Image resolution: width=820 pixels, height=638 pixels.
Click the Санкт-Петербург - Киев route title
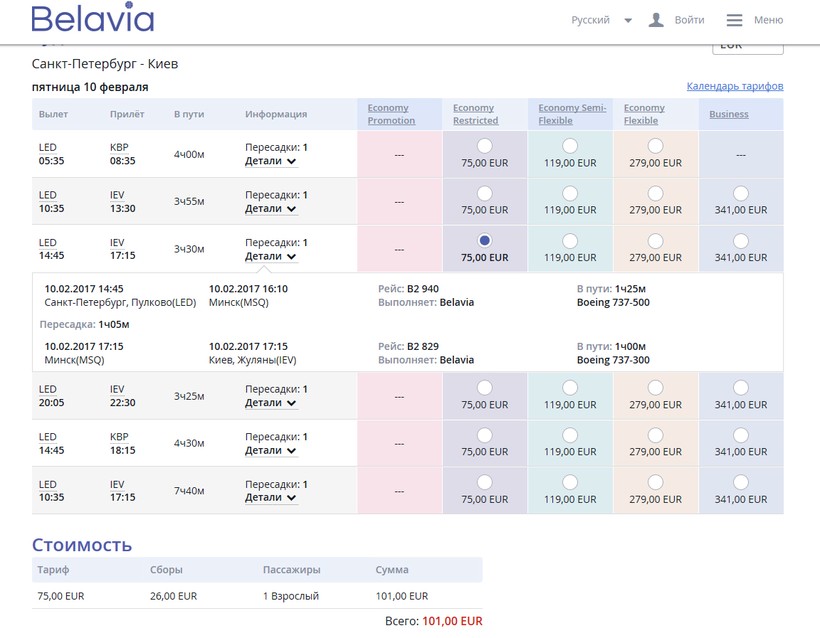(x=105, y=64)
